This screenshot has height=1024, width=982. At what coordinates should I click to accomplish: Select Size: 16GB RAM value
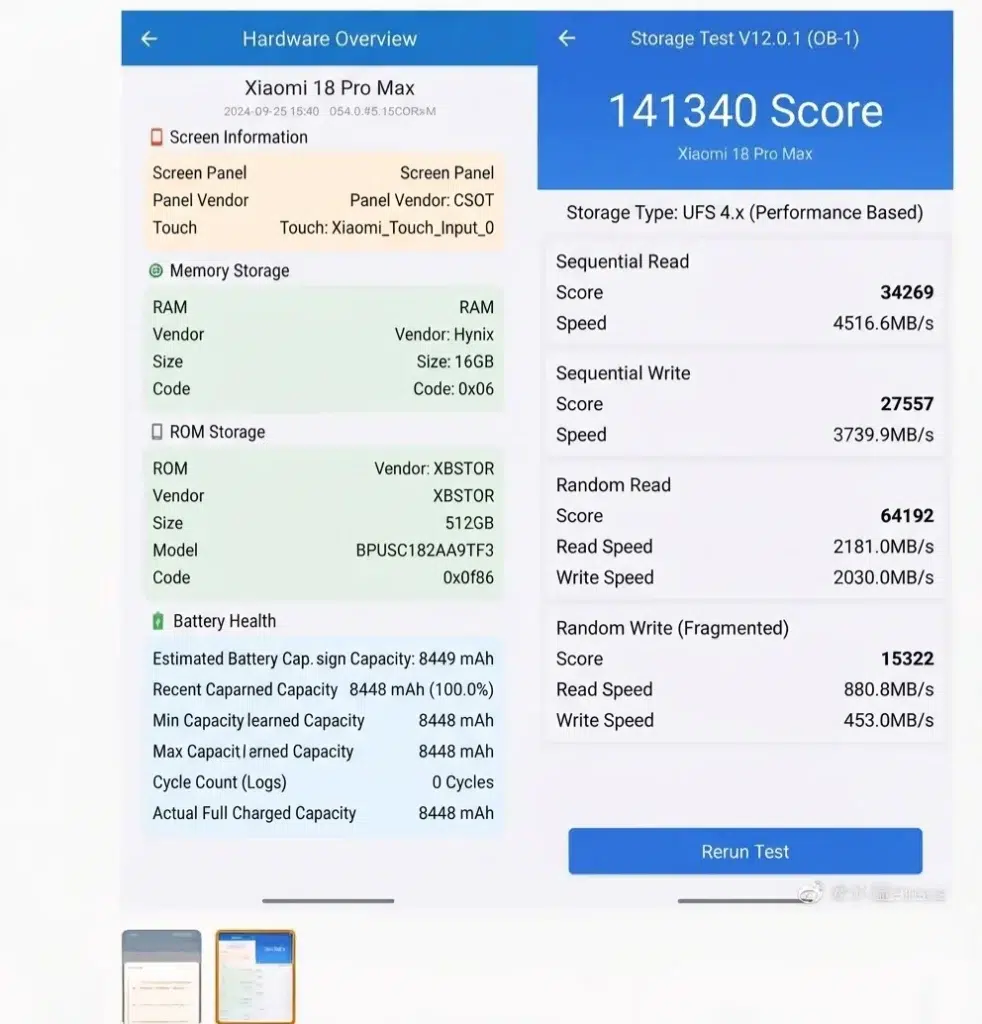455,362
